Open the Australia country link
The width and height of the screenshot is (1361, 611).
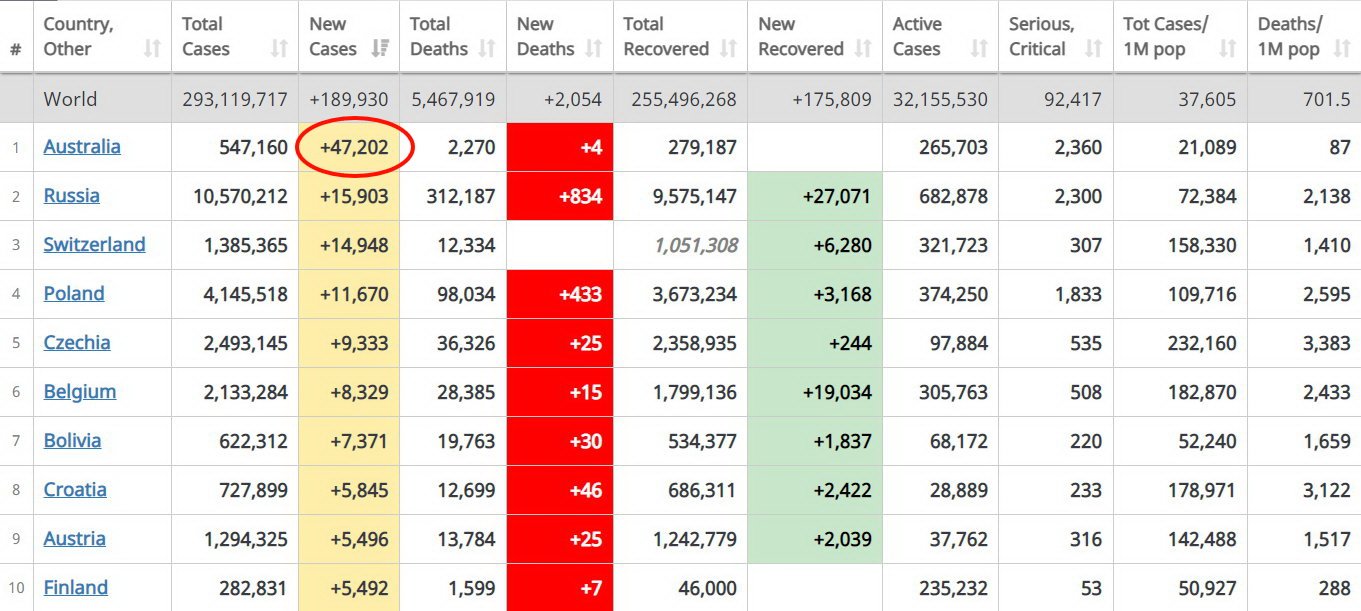82,147
